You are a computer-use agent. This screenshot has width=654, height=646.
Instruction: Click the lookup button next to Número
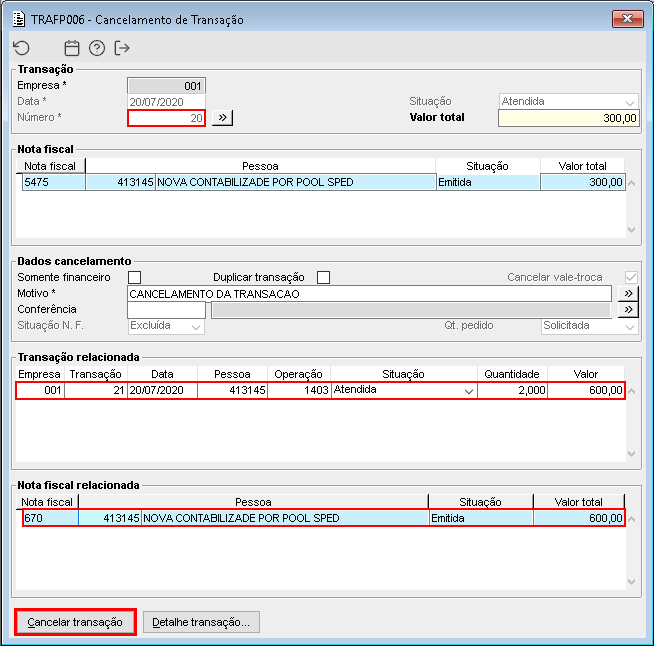click(x=222, y=118)
